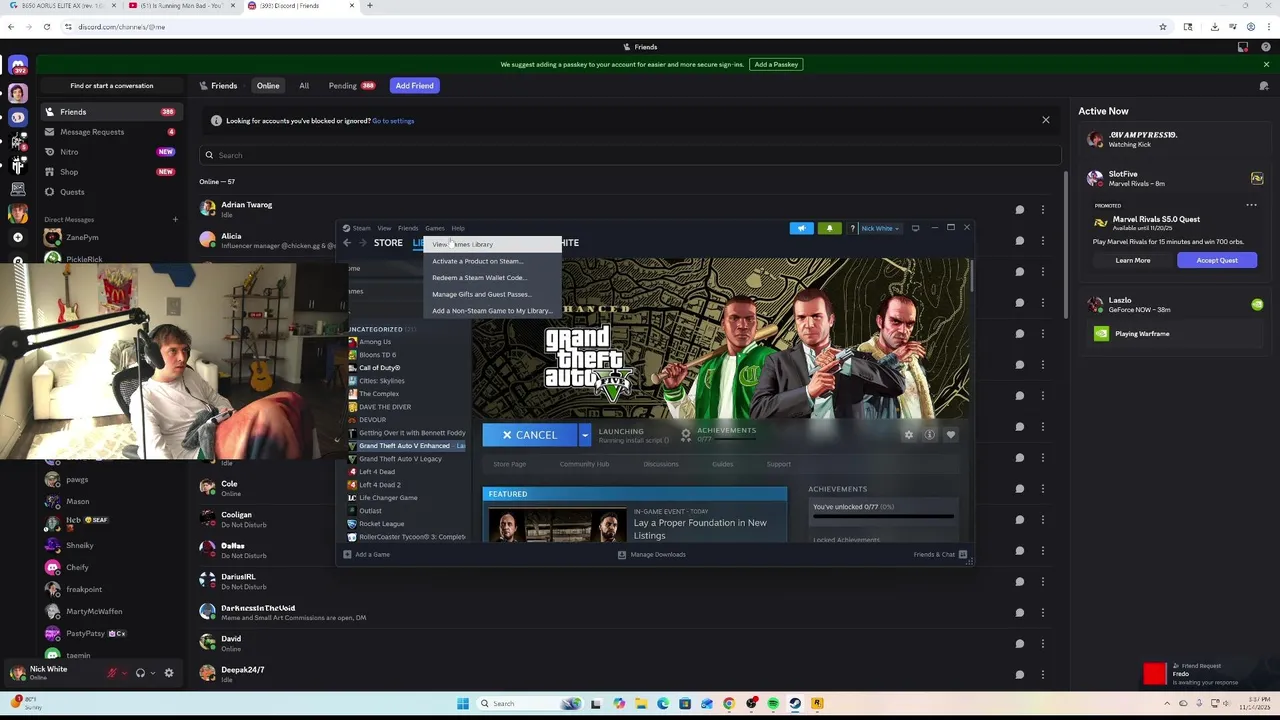Switch to the All friends tab
Viewport: 1280px width, 720px height.
click(x=304, y=86)
